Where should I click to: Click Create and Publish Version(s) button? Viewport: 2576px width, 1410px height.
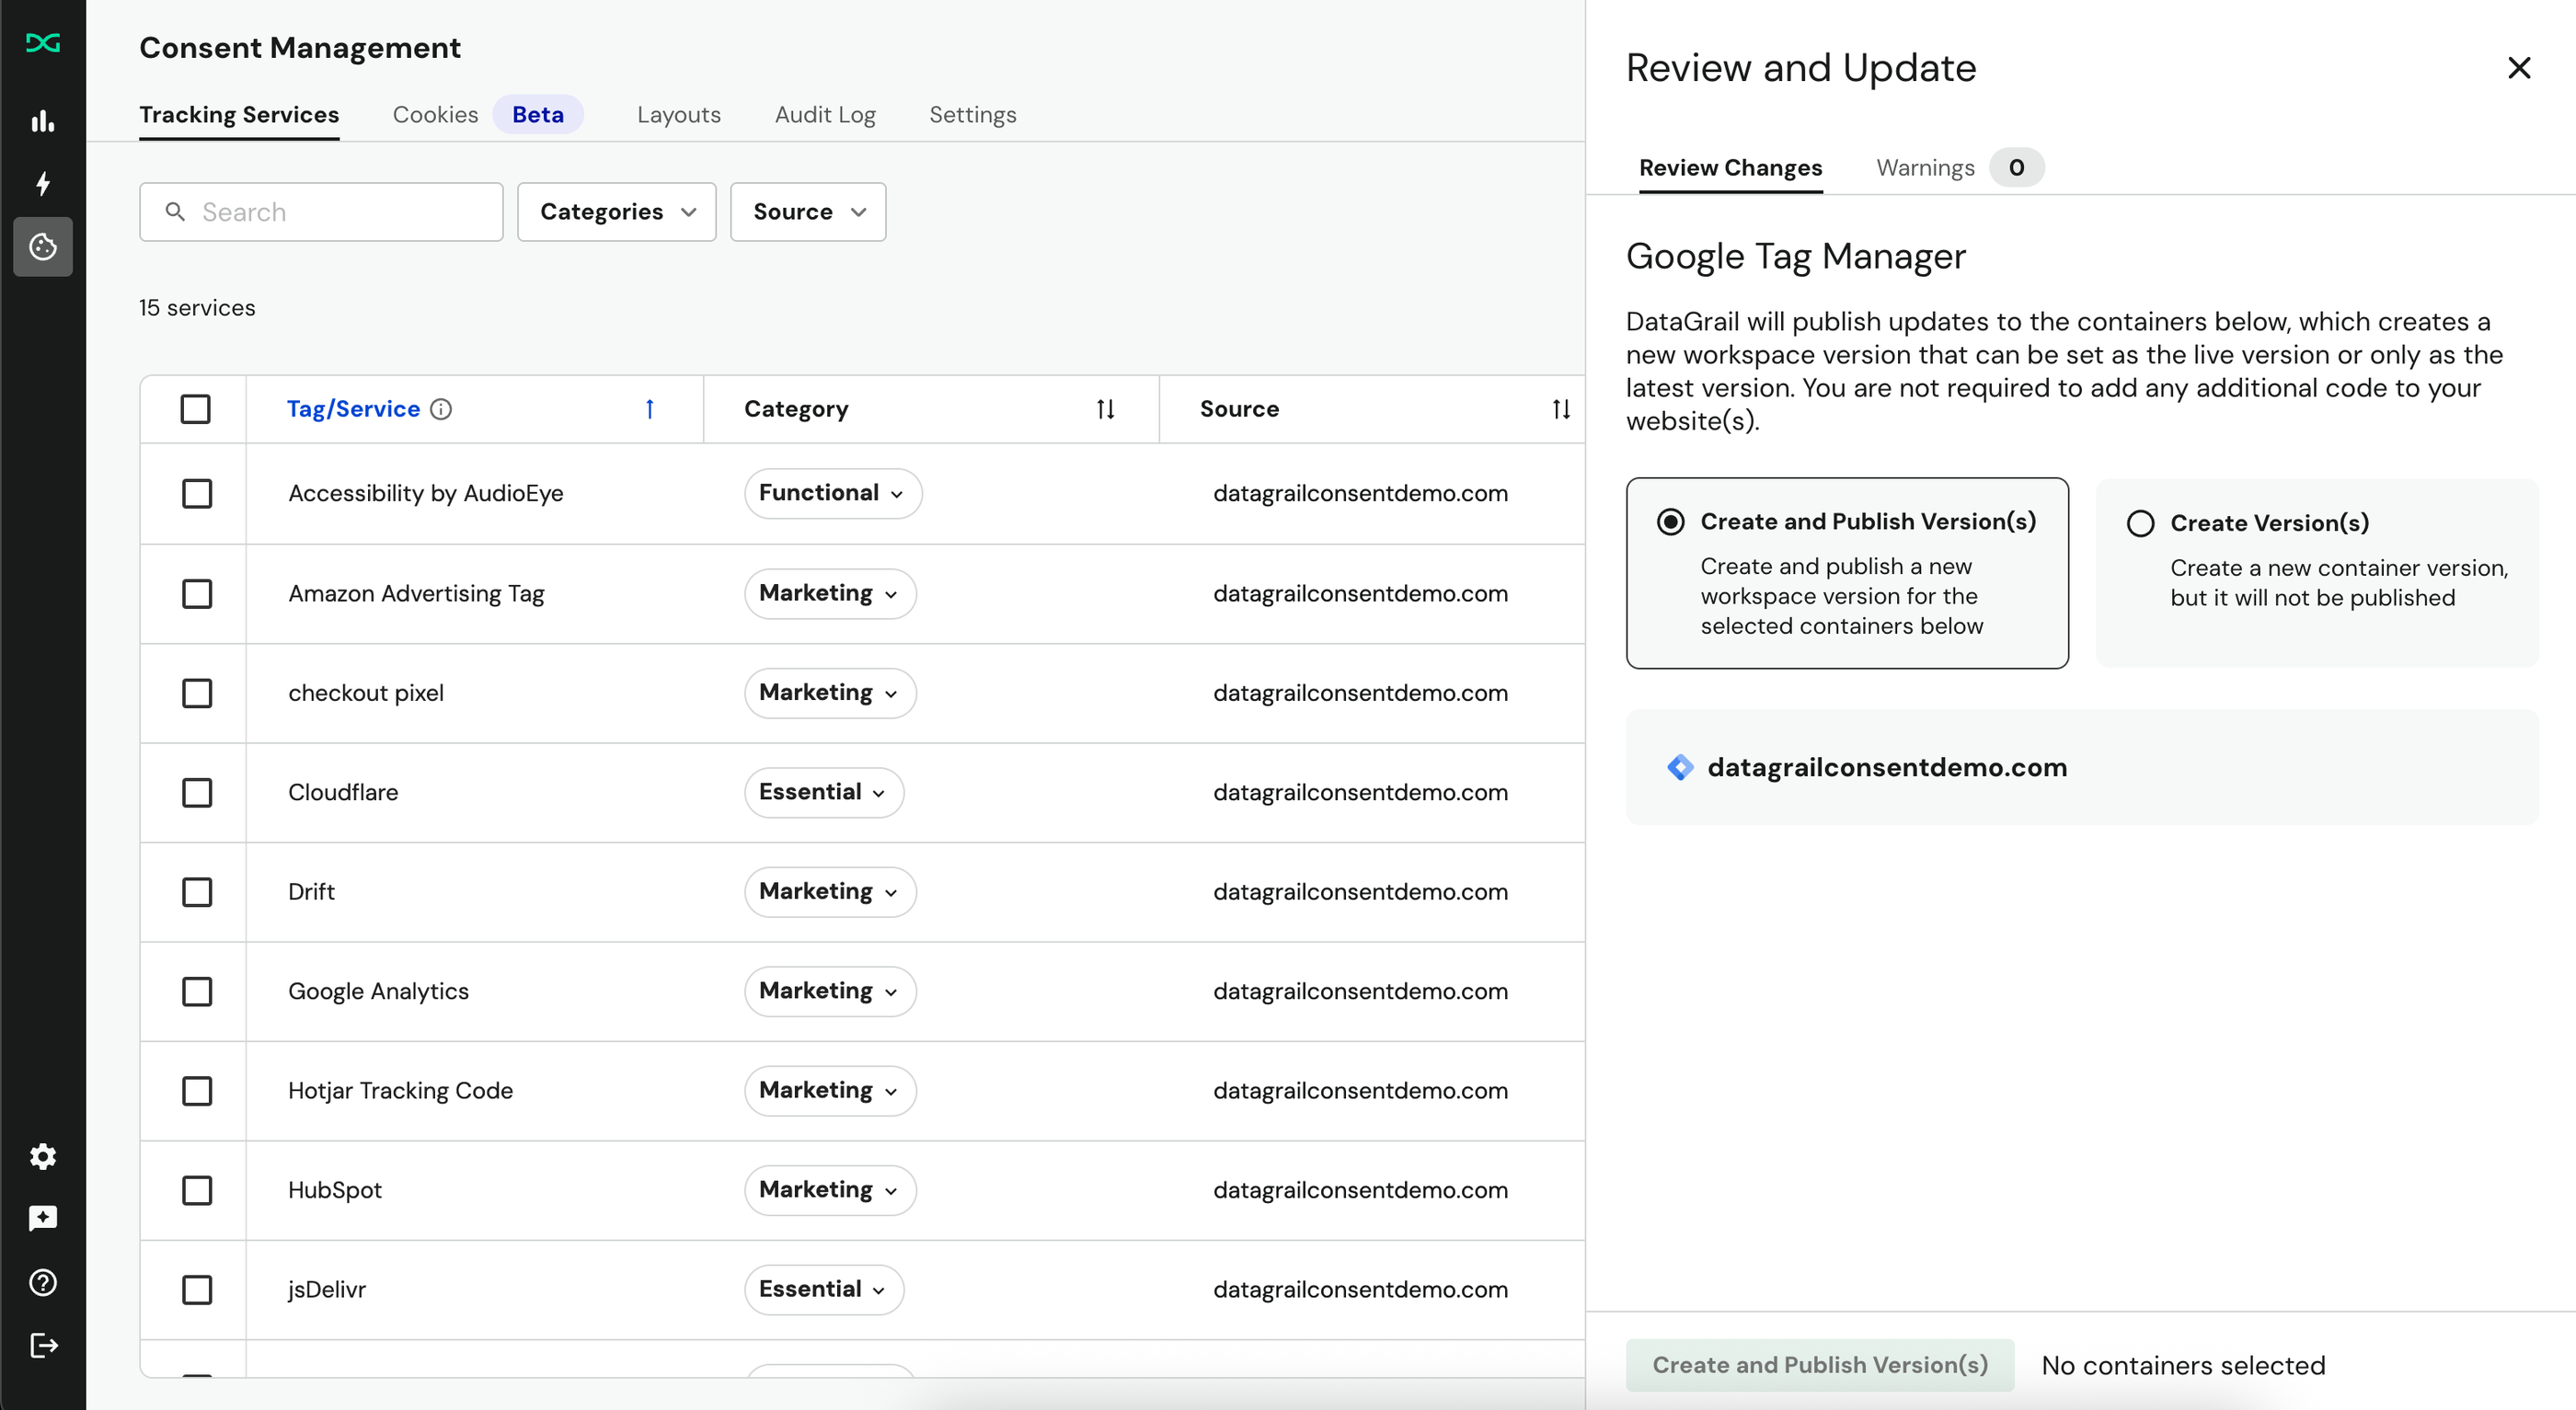pyautogui.click(x=1820, y=1365)
